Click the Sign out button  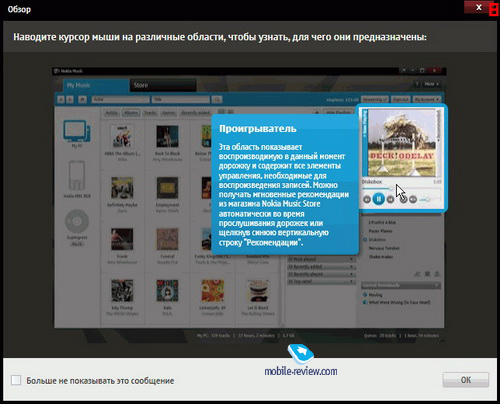coord(401,99)
